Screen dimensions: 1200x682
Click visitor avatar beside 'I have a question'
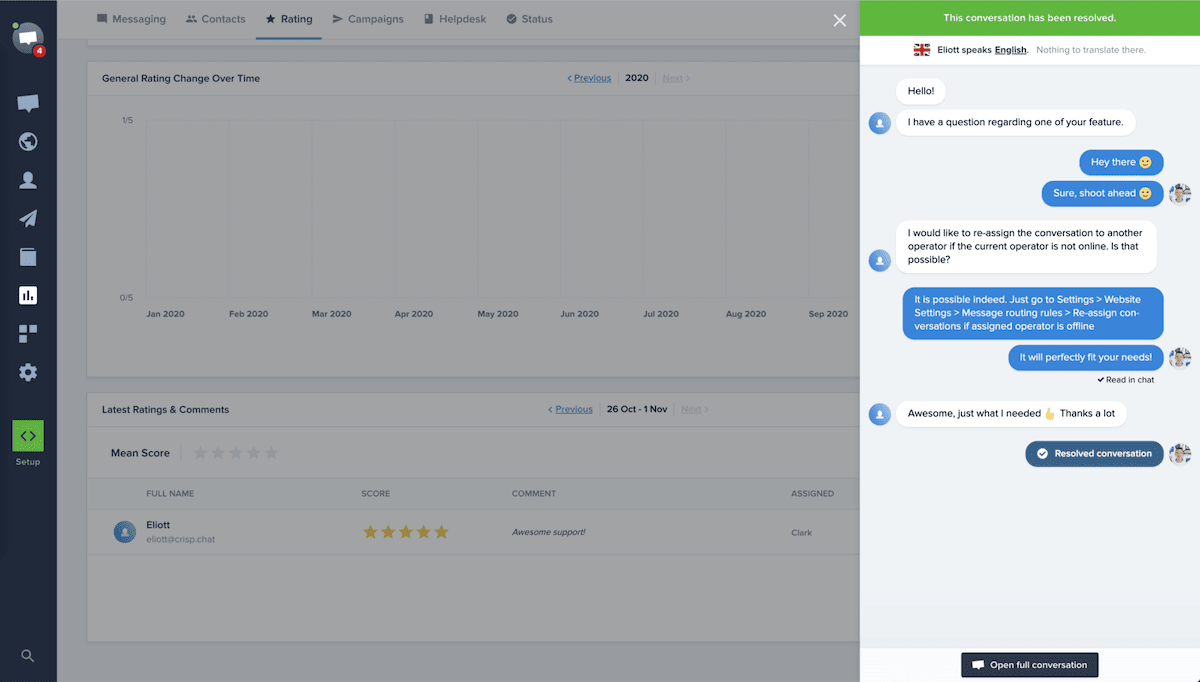point(880,123)
